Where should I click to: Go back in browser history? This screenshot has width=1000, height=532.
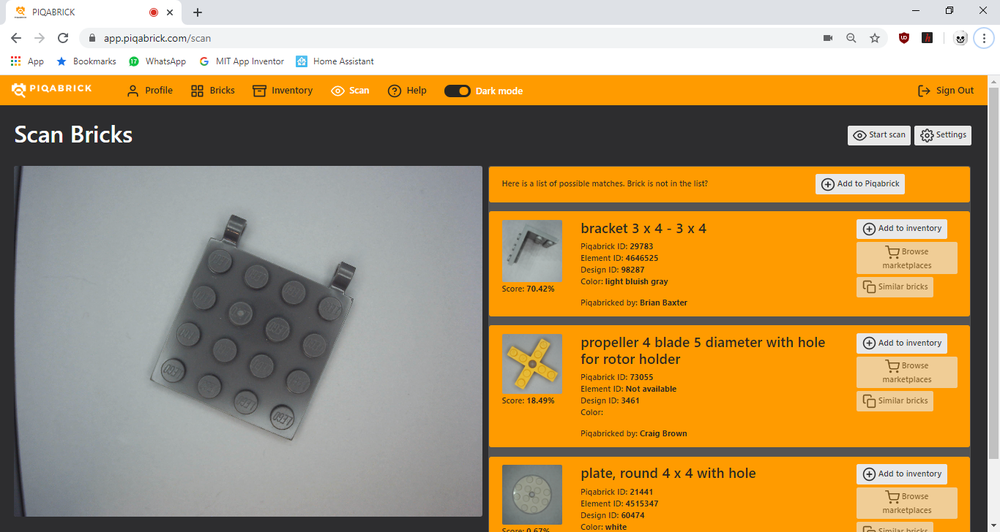pos(16,38)
